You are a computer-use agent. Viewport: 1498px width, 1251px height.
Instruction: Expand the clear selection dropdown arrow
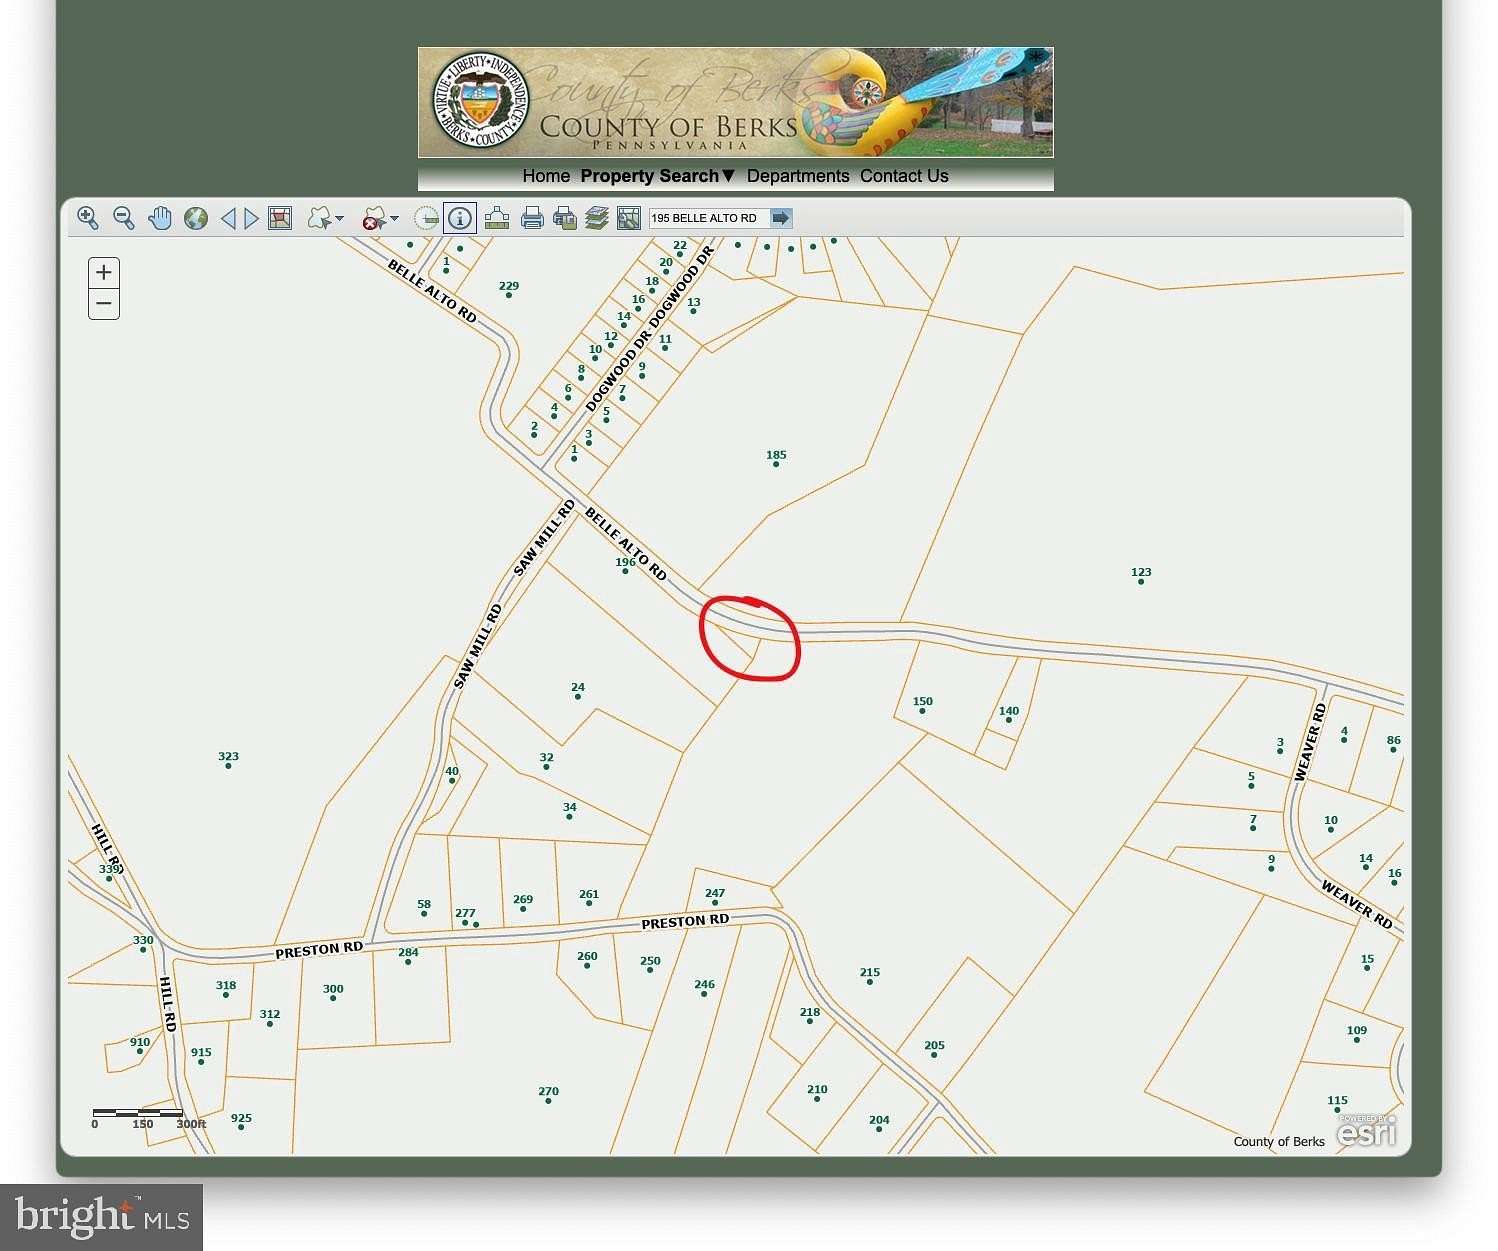click(394, 218)
